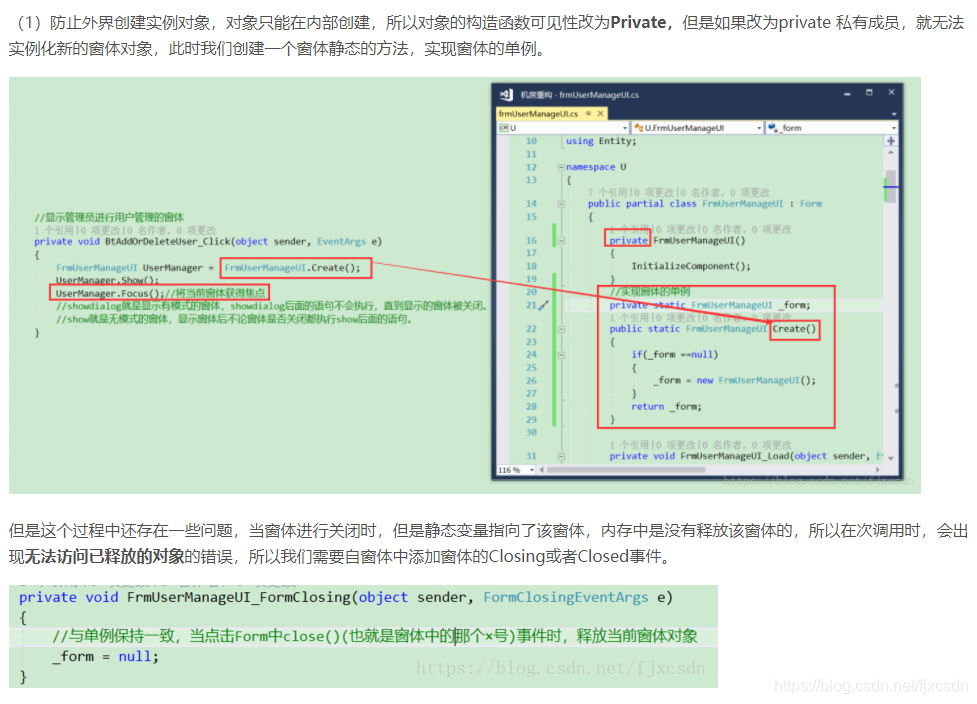Click bold '无法访问已释放的对象' text
This screenshot has height=704, width=977.
pos(104,556)
